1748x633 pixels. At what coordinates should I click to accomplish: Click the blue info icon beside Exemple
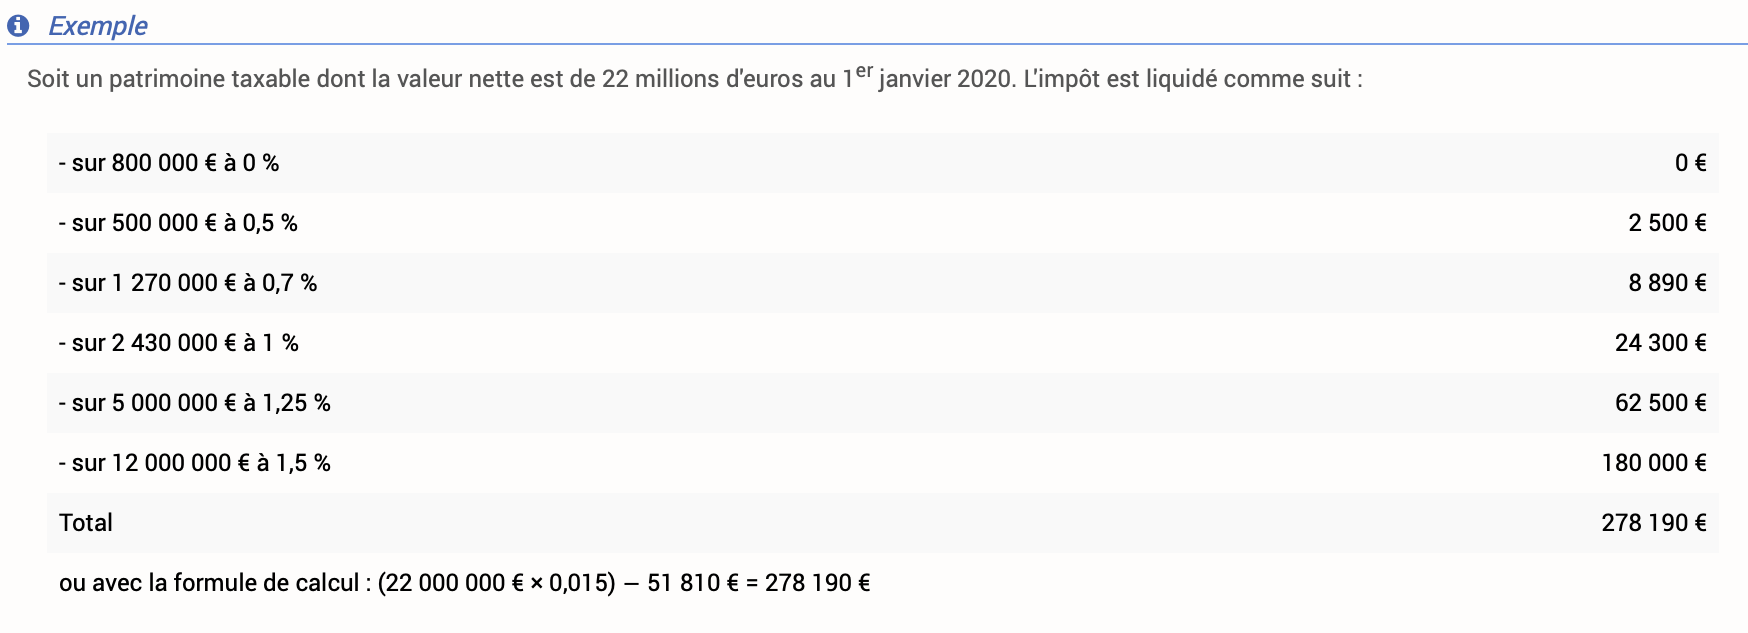[x=18, y=25]
